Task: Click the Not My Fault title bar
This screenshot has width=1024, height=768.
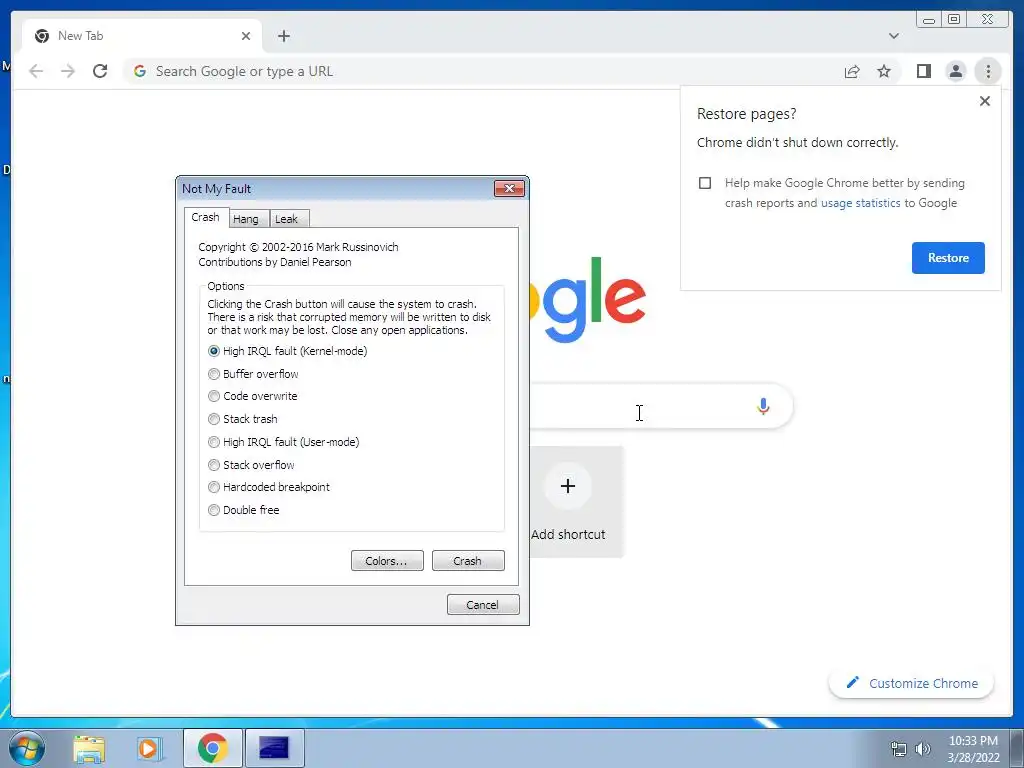Action: tap(333, 189)
